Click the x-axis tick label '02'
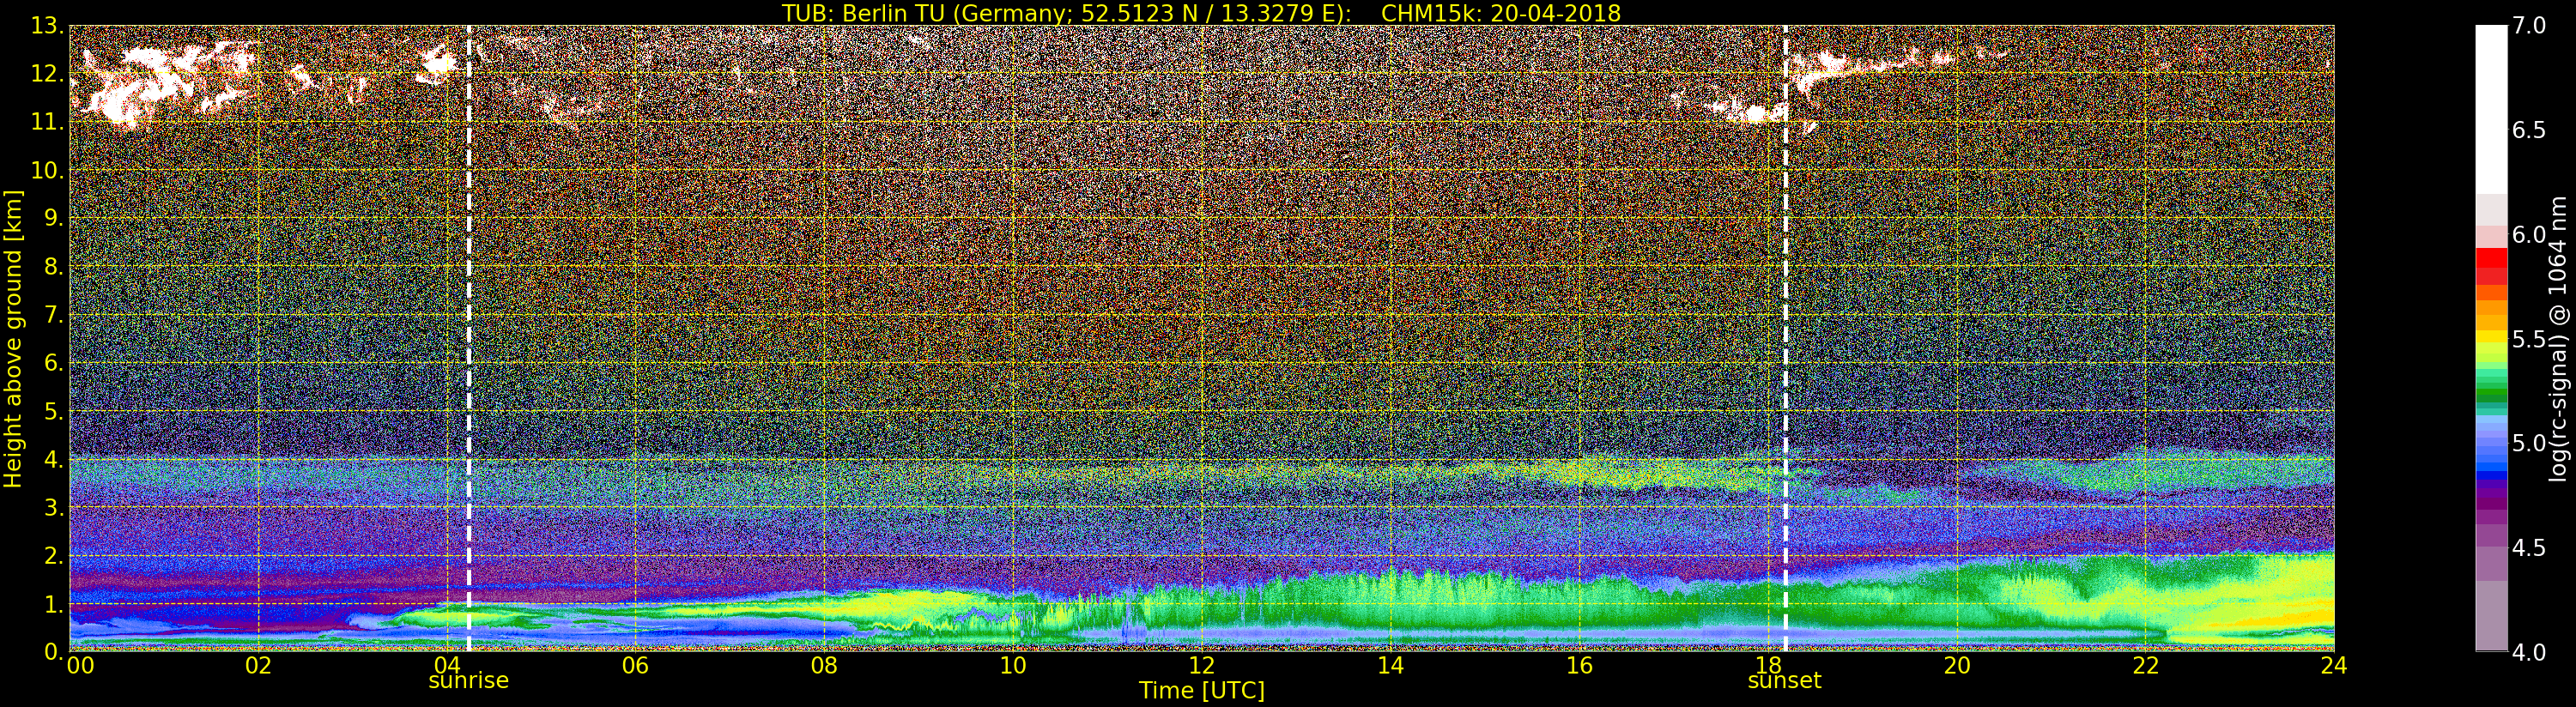This screenshot has width=2576, height=707. pos(258,666)
